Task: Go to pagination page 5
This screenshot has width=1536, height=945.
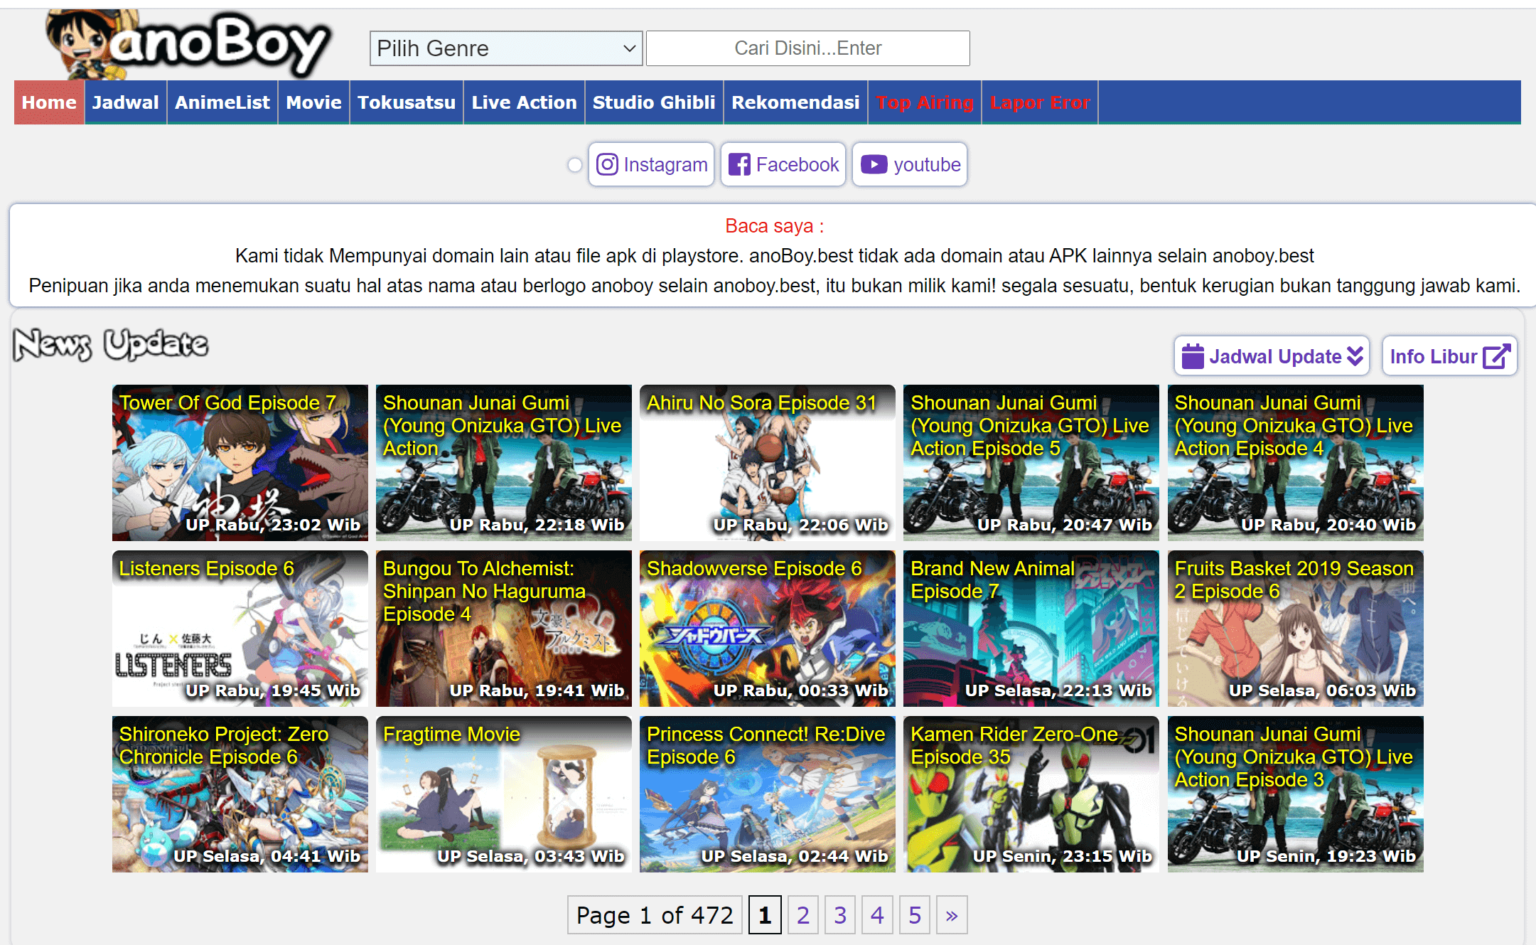Action: point(914,915)
